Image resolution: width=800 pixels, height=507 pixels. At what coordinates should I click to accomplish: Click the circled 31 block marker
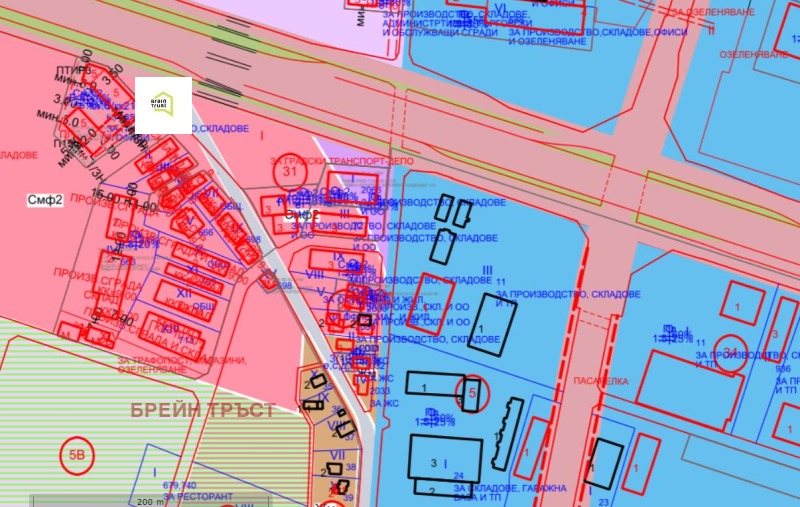click(x=291, y=172)
